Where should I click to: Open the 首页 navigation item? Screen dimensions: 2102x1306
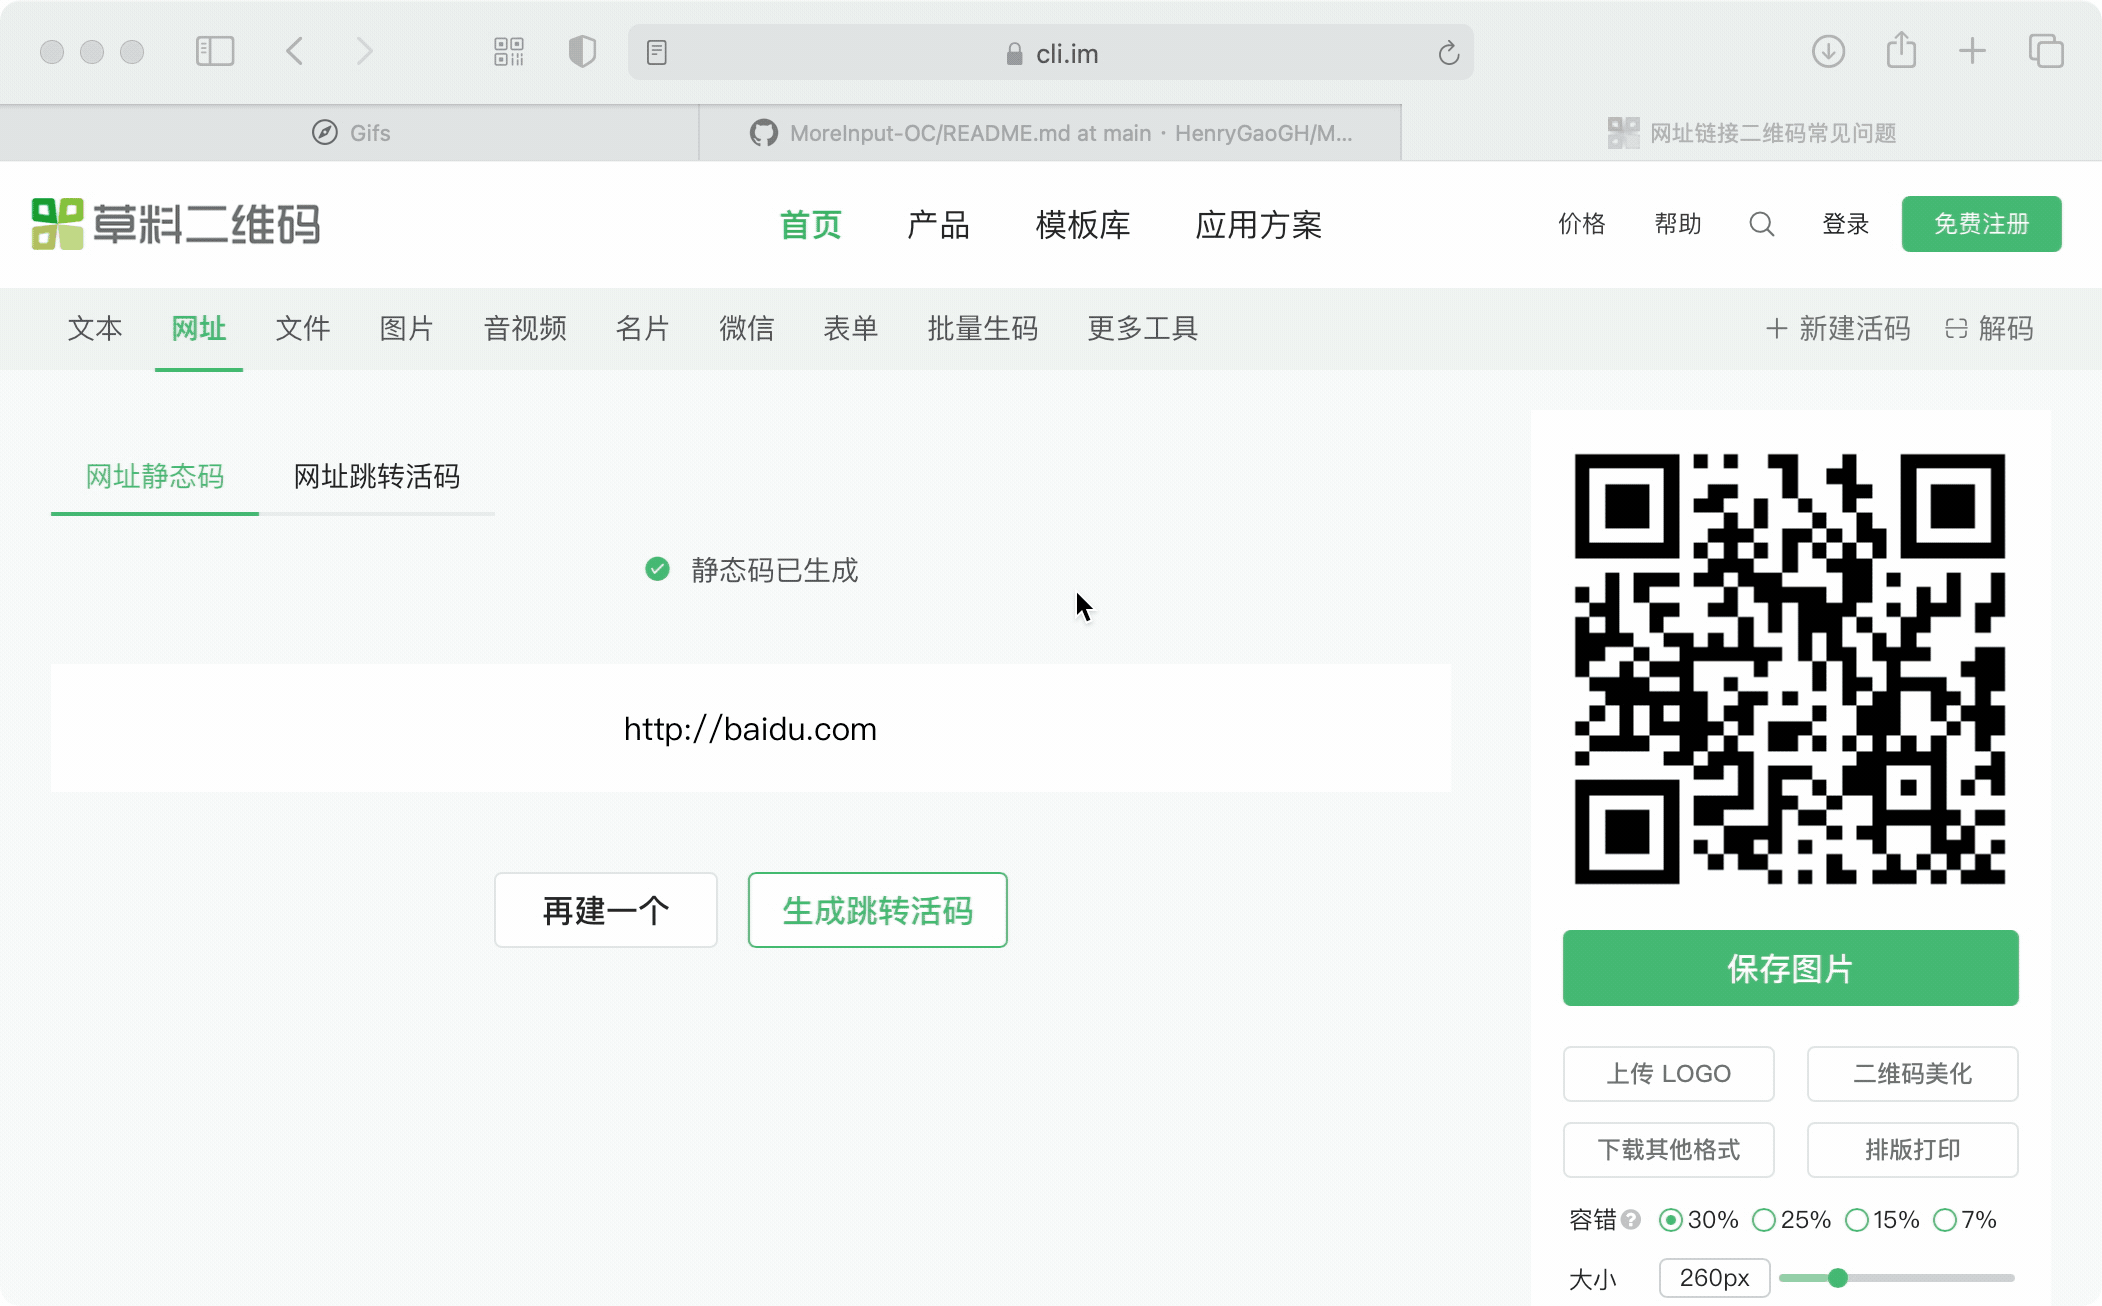(x=811, y=225)
